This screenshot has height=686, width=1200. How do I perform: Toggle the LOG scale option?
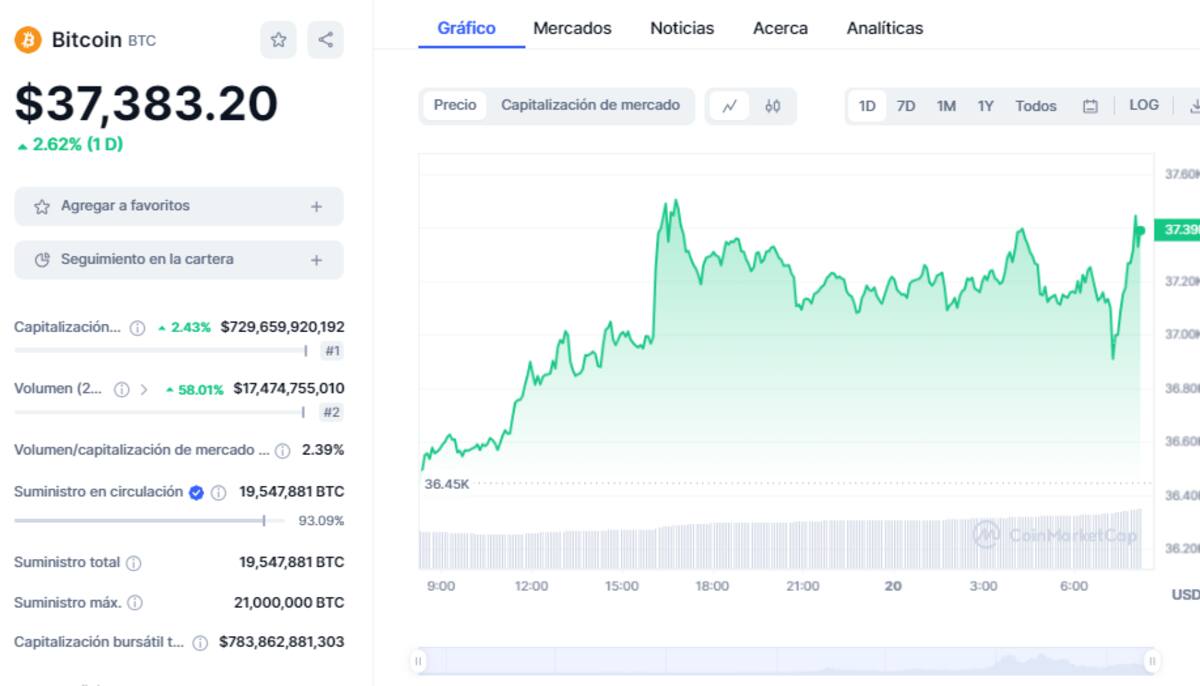(x=1144, y=105)
